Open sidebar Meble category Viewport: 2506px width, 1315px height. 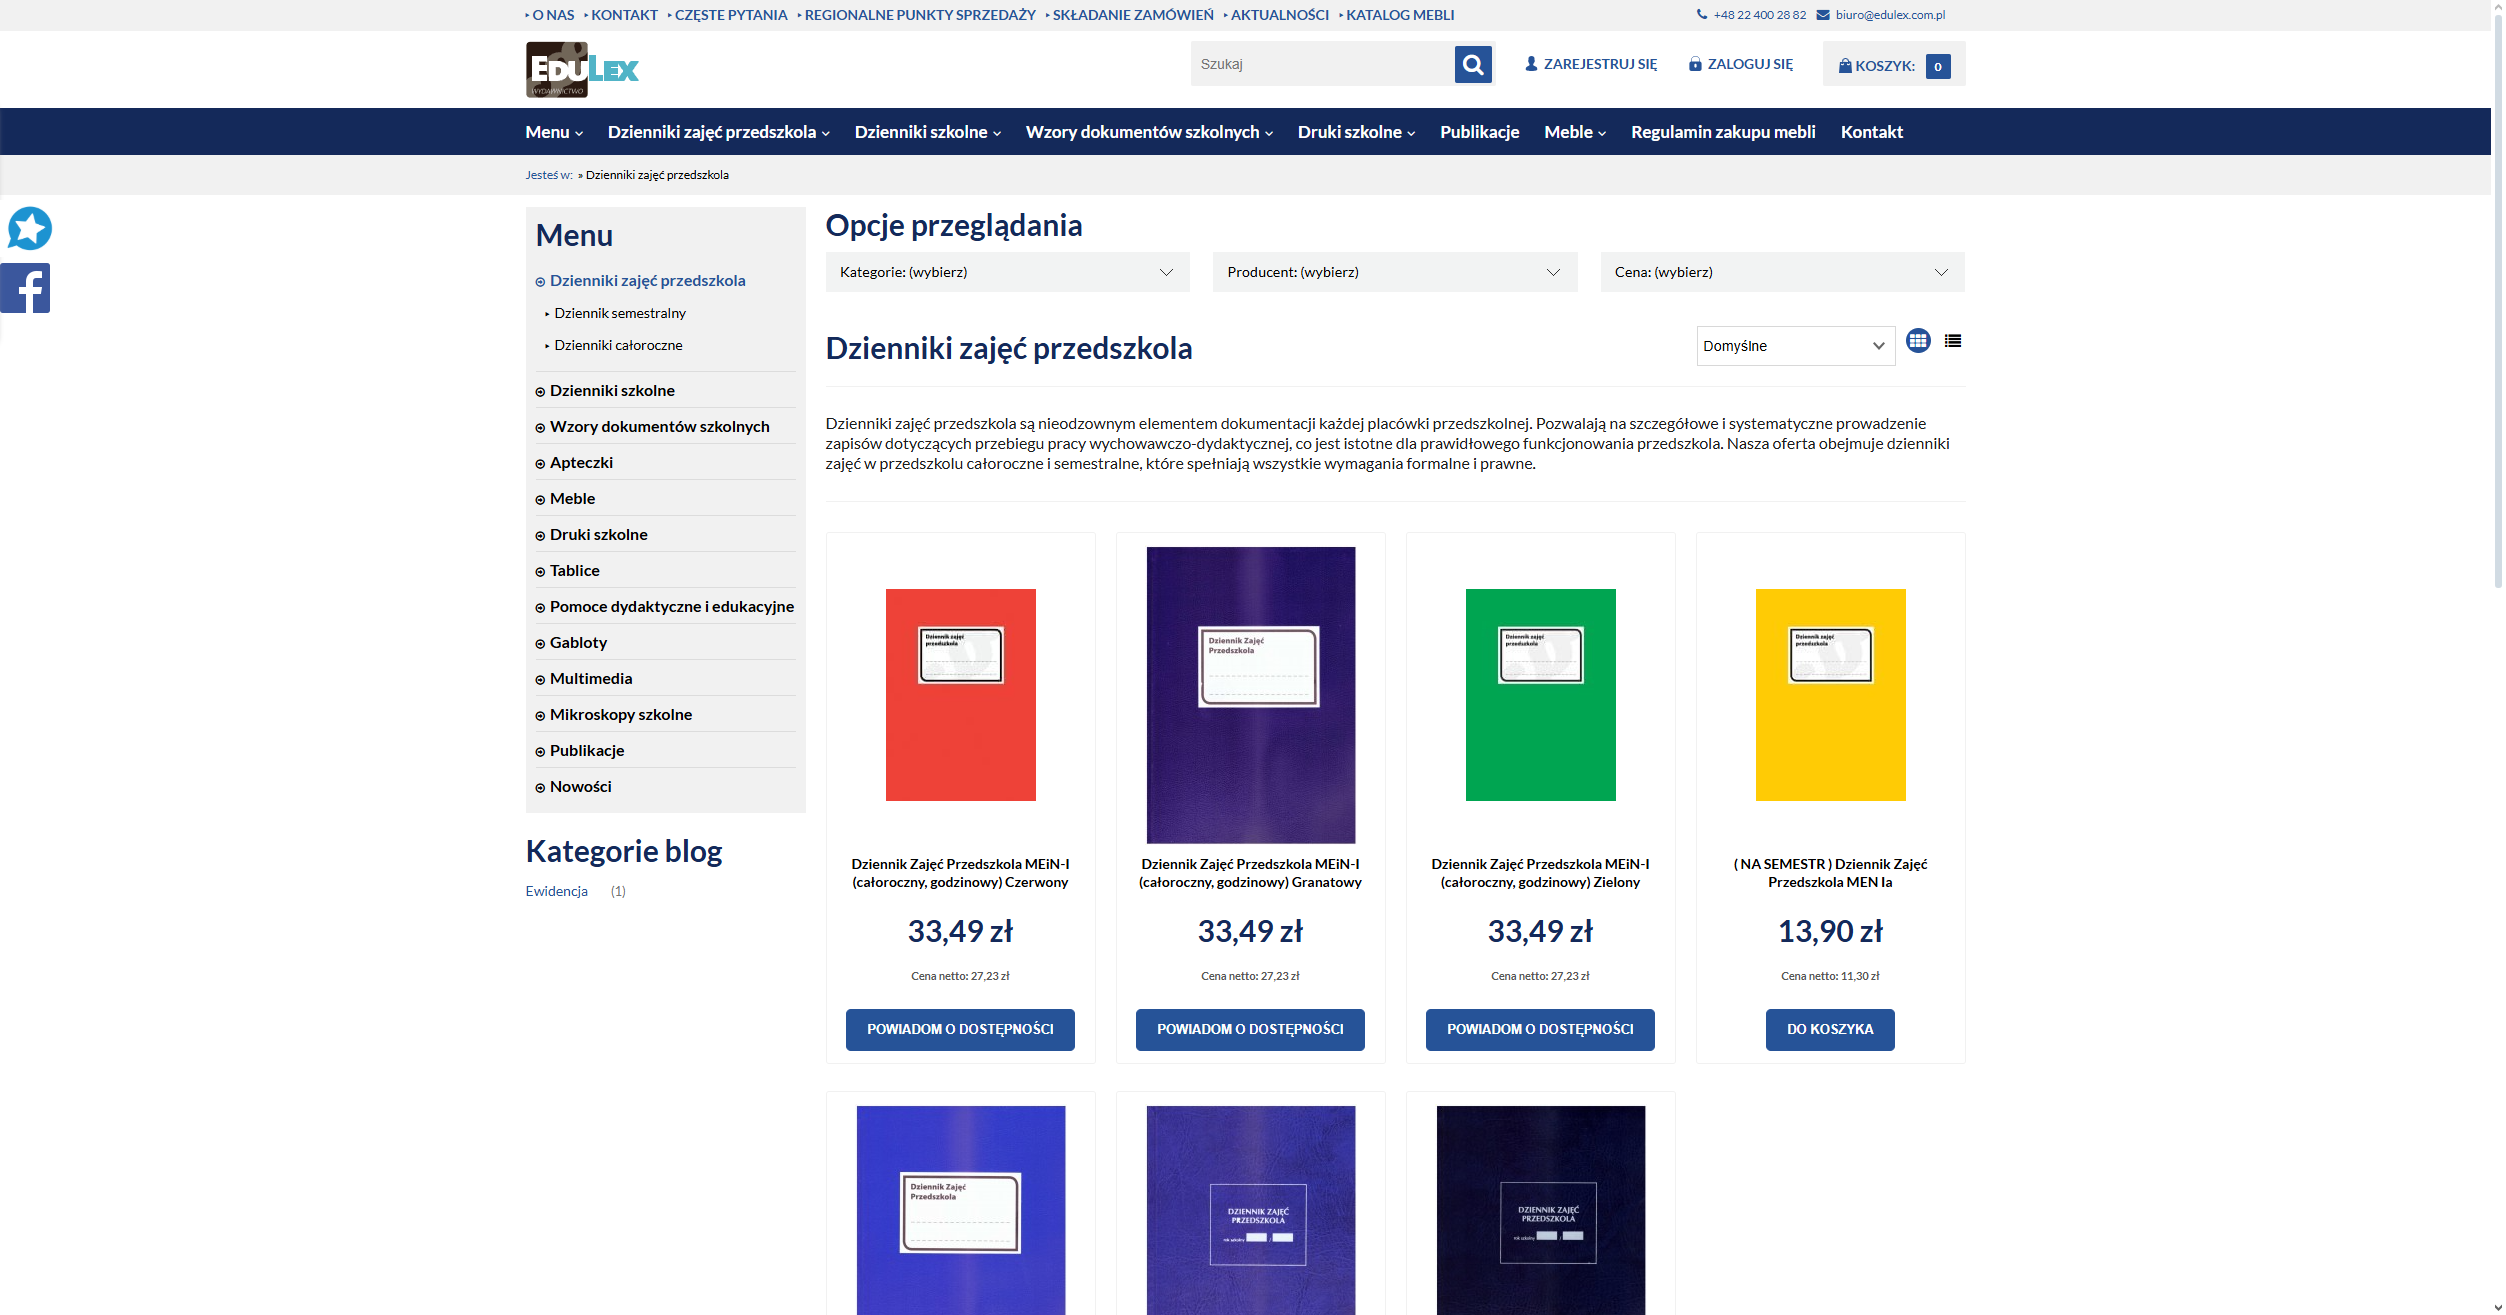click(x=572, y=499)
